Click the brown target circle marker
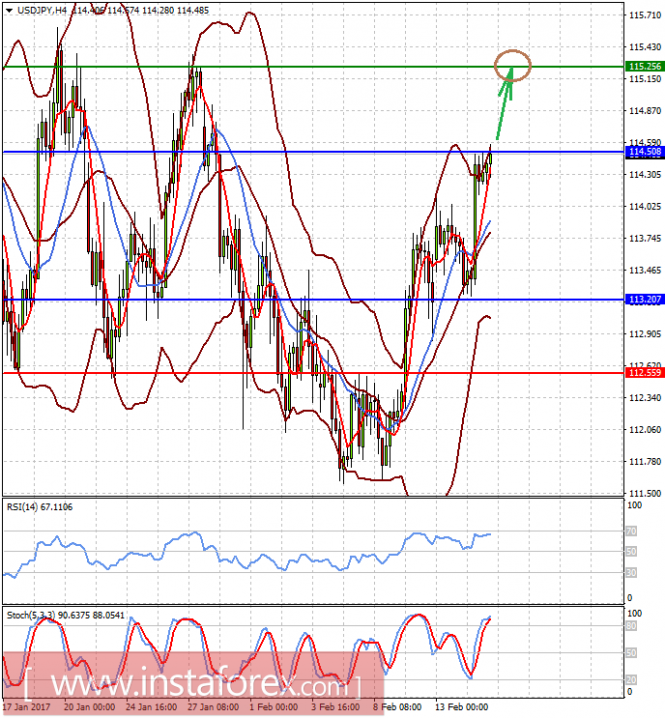The height and width of the screenshot is (718, 665). 512,65
